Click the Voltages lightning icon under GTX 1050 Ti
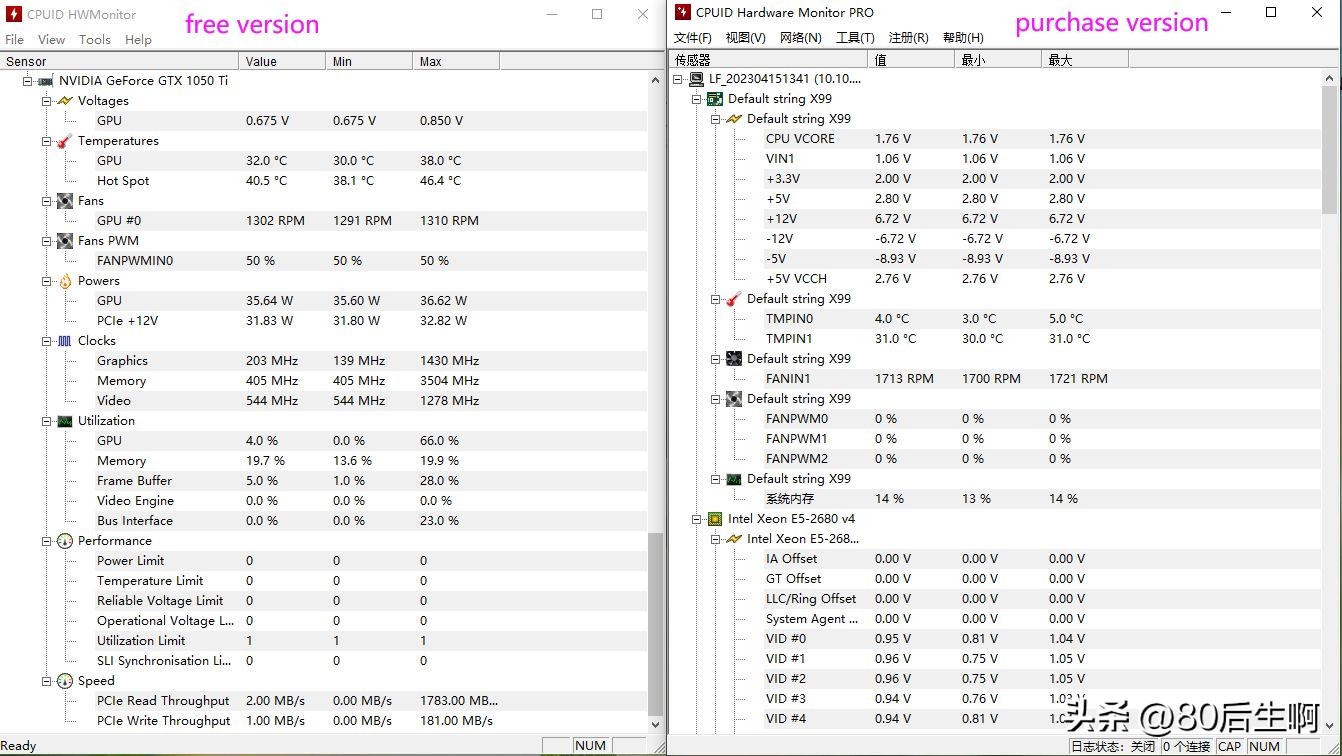1342x756 pixels. click(x=63, y=100)
